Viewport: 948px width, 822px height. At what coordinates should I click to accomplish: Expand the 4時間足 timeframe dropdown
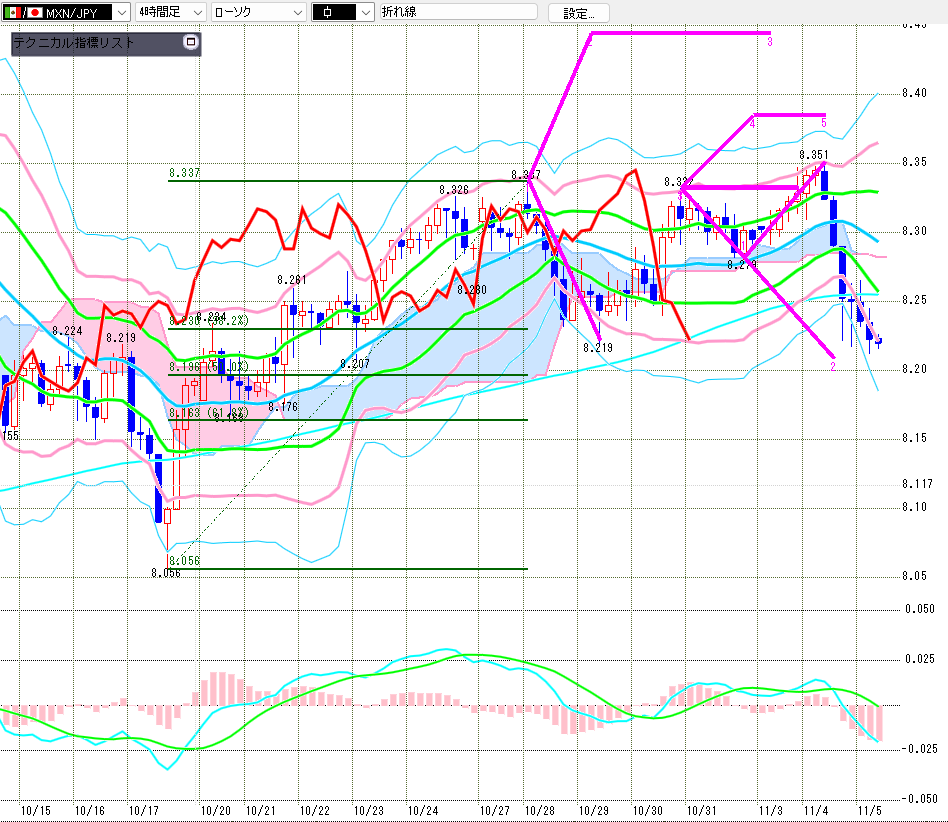pyautogui.click(x=196, y=12)
